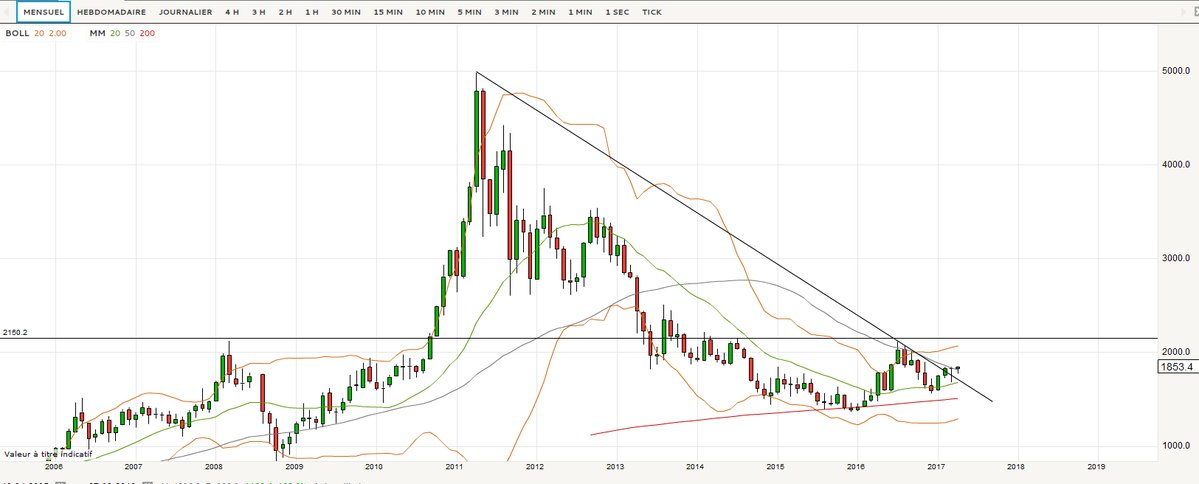
Task: Select the 10 MIN timeframe
Action: pyautogui.click(x=430, y=12)
